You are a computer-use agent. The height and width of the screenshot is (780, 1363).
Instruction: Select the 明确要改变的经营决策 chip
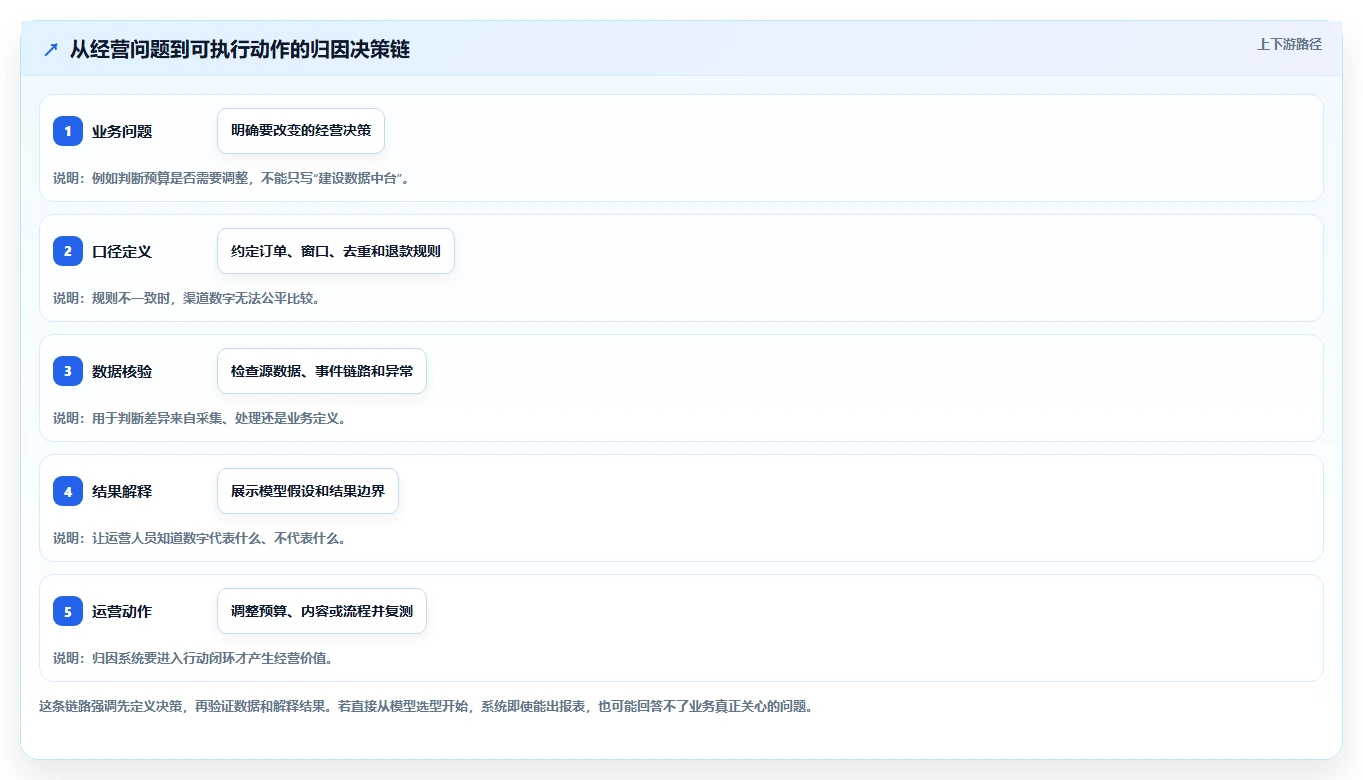pos(301,131)
